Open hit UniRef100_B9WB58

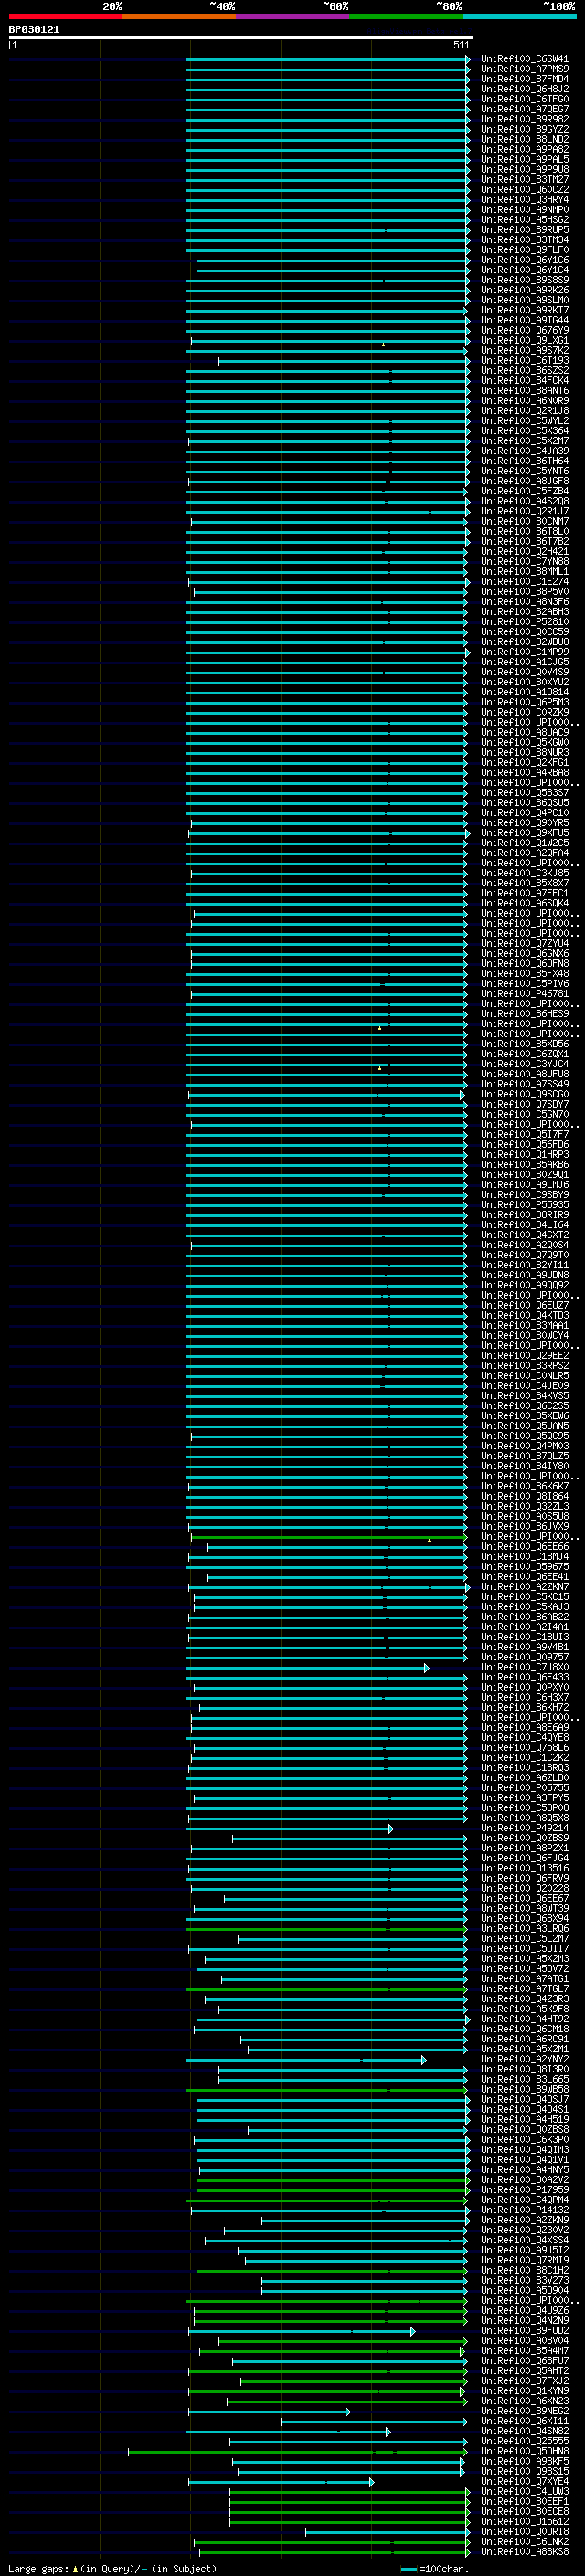point(525,2089)
